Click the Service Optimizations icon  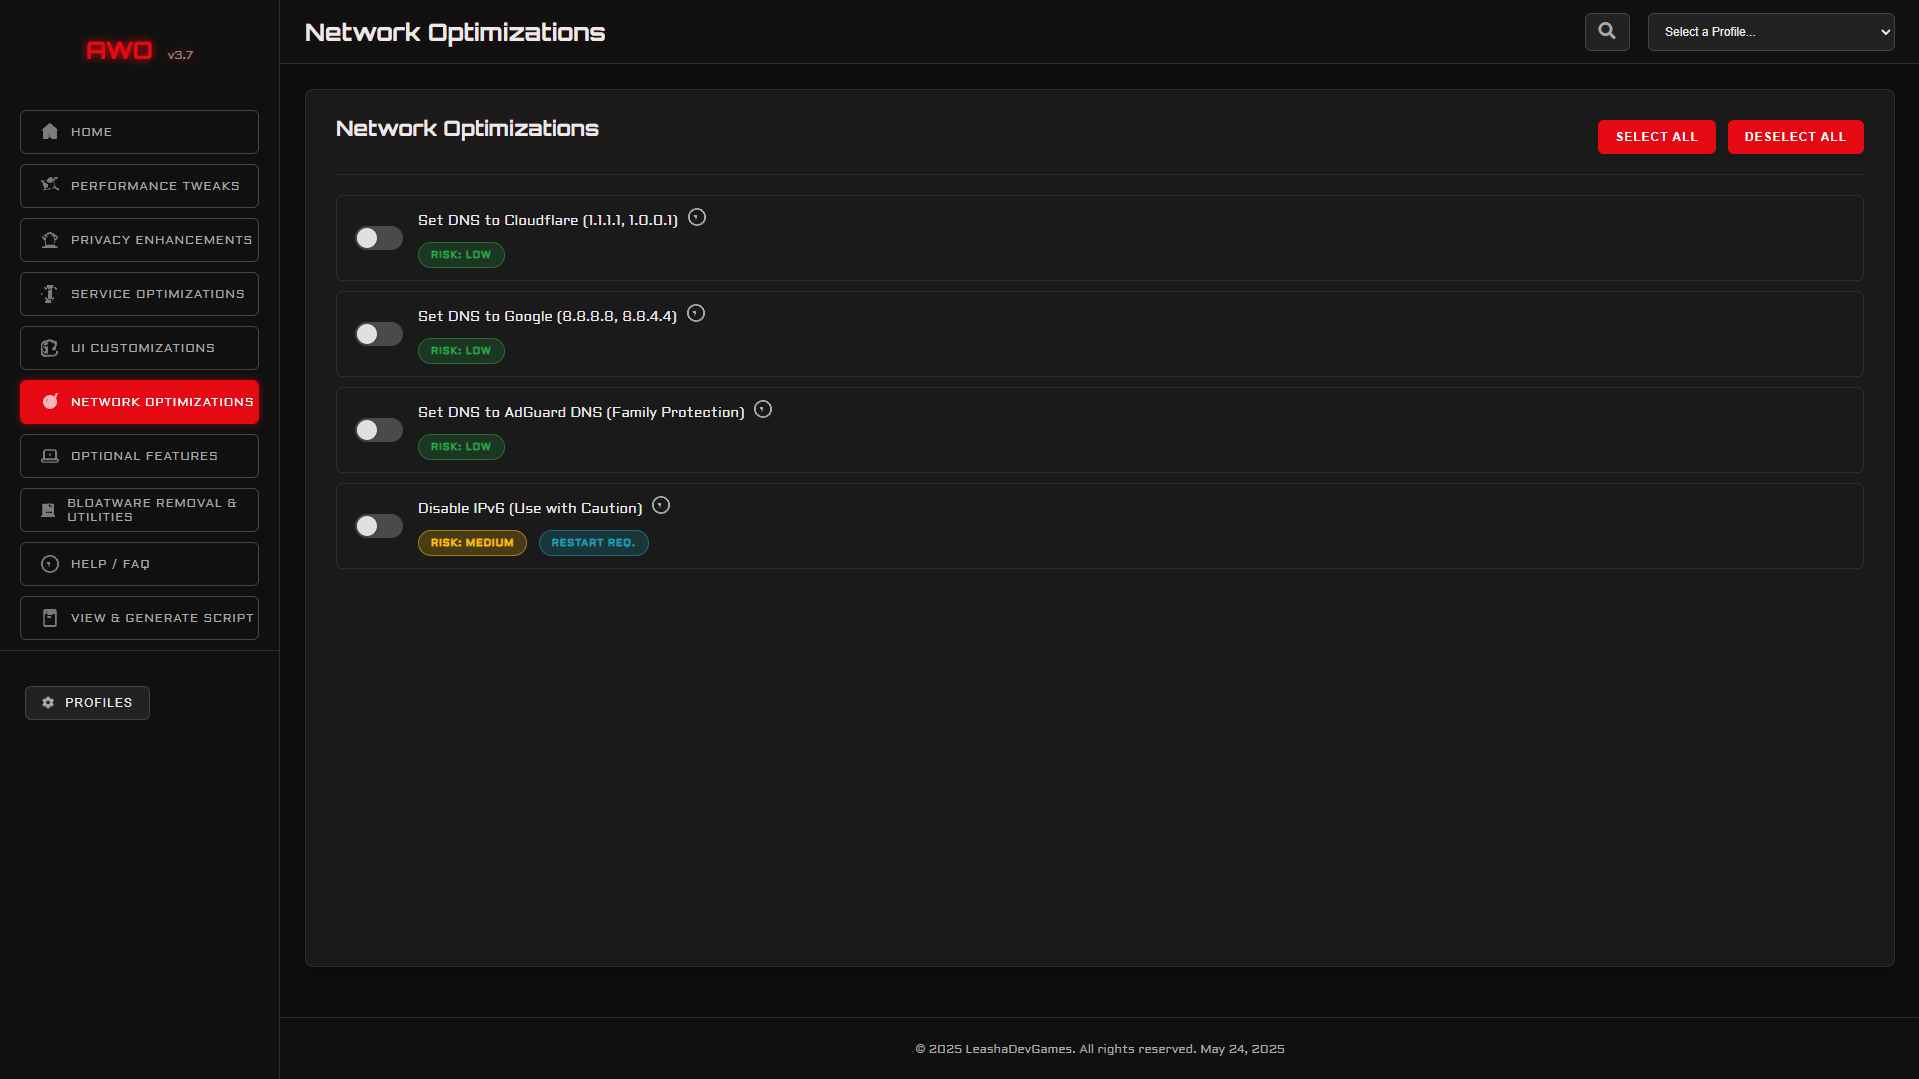pos(50,294)
